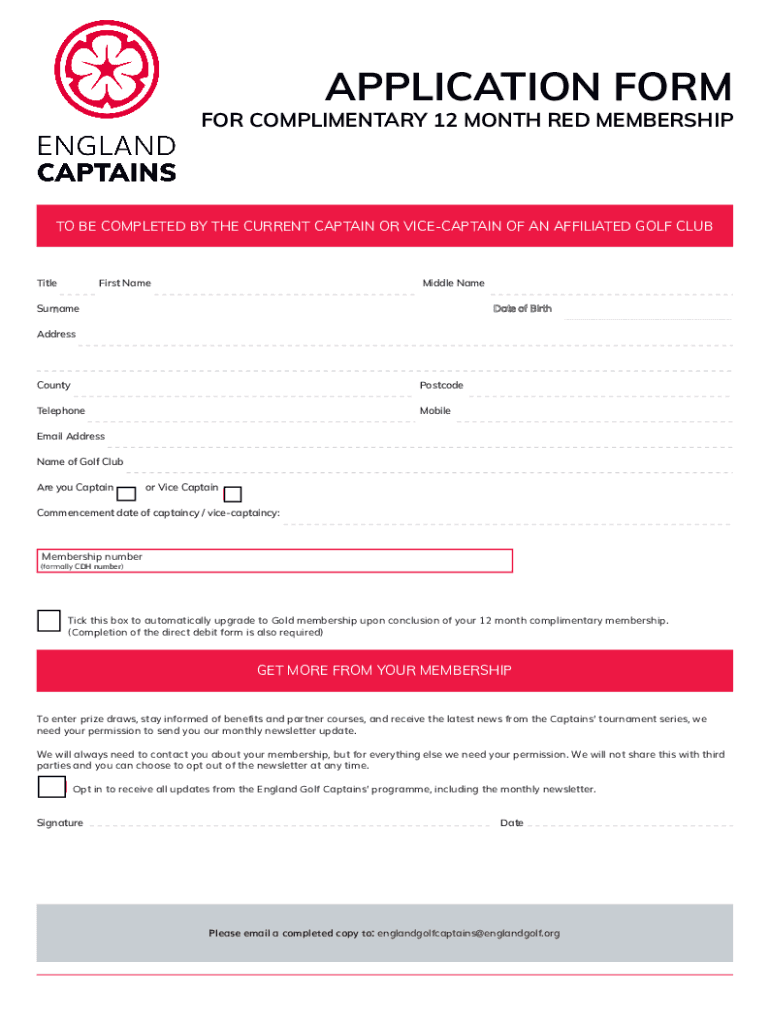Image resolution: width=770 pixels, height=1024 pixels.
Task: Tick the Gold membership upgrade box
Action: [49, 620]
